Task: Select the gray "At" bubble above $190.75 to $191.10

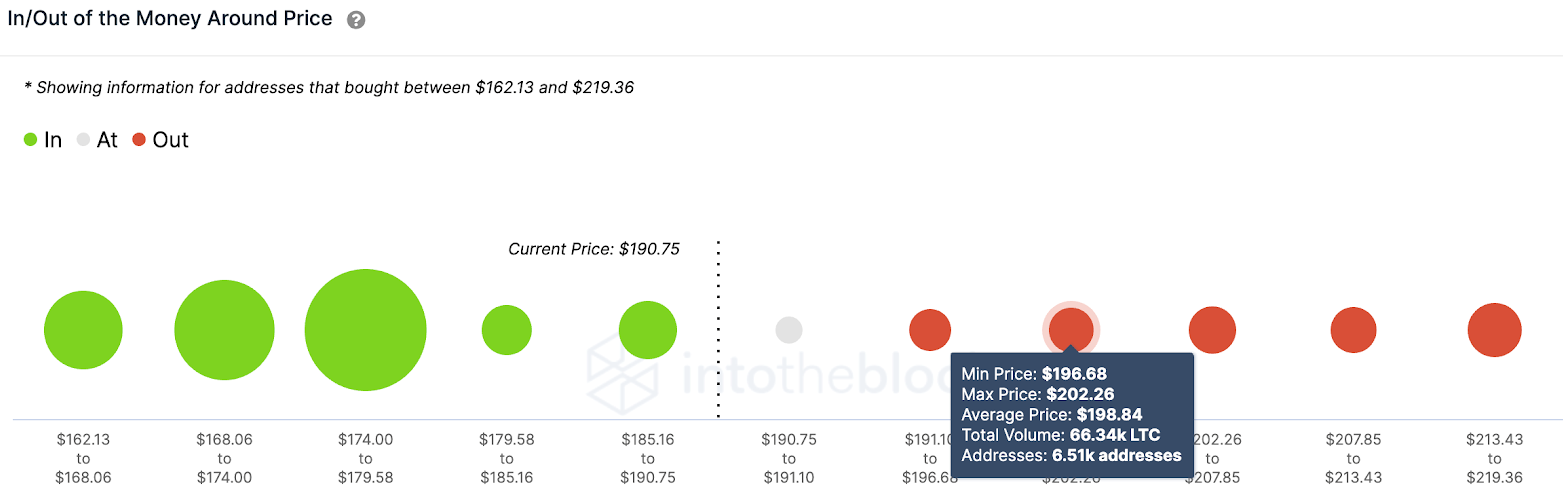Action: click(x=789, y=330)
